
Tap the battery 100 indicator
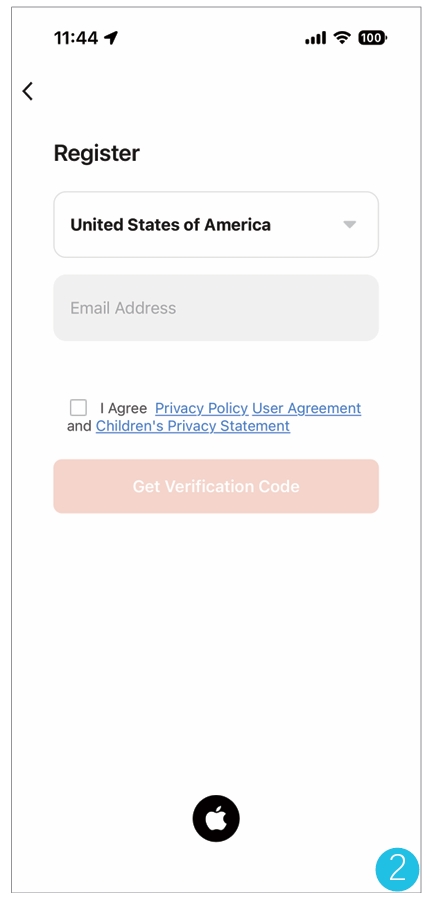pos(373,38)
